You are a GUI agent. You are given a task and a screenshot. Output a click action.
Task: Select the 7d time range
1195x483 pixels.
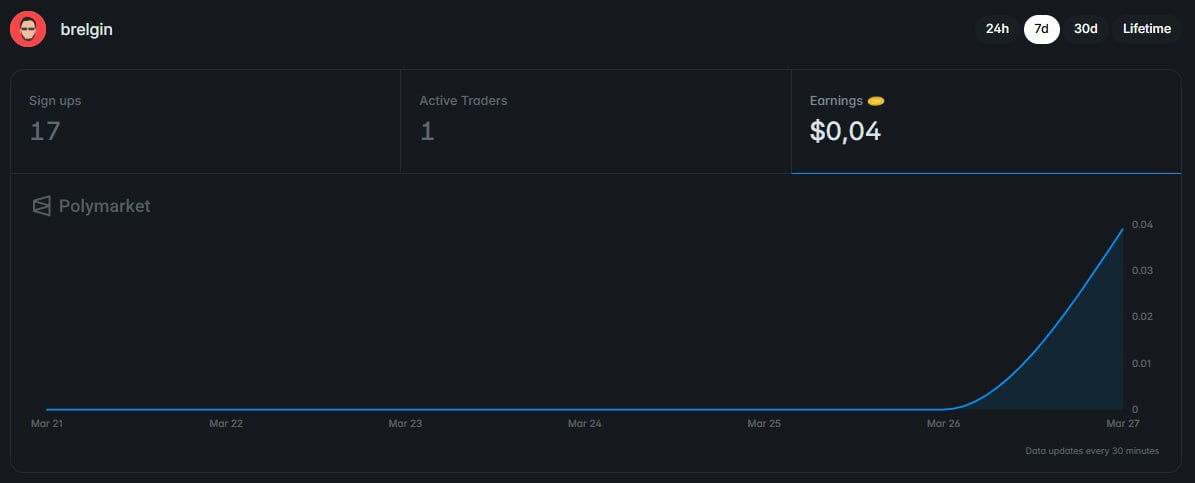[x=1041, y=29]
